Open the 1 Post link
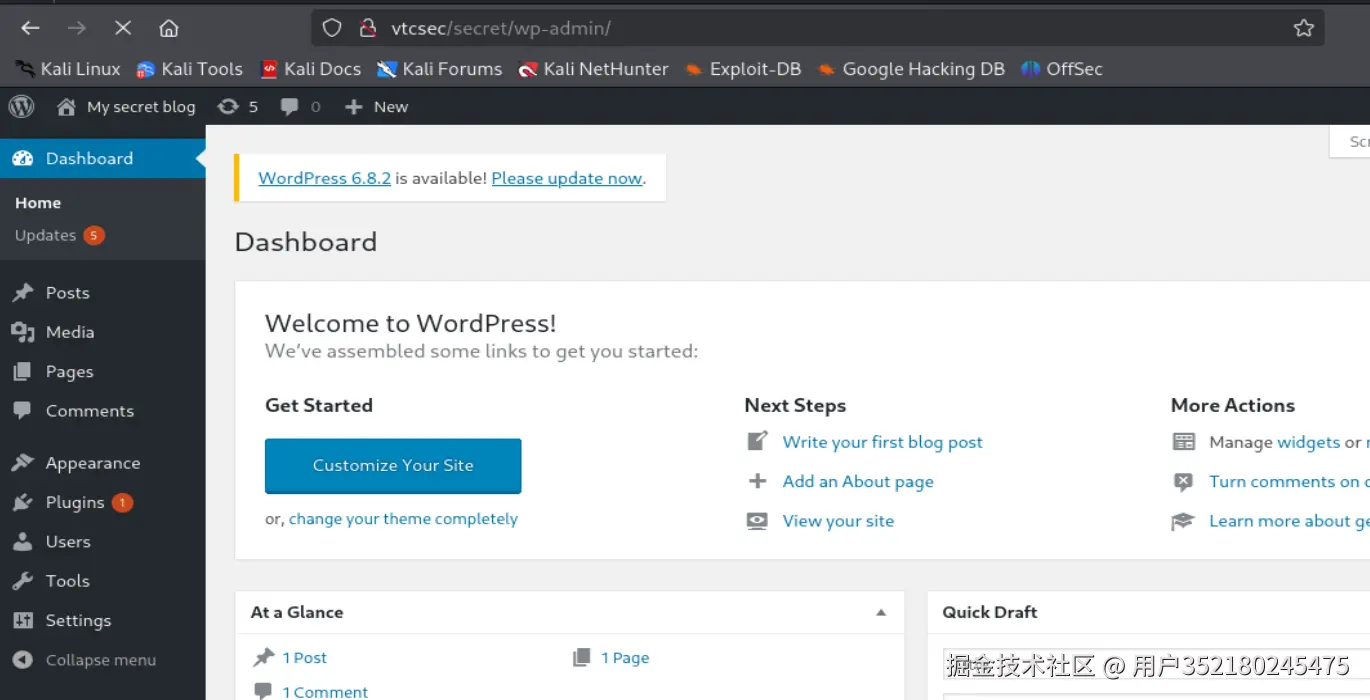This screenshot has height=700, width=1370. 304,658
